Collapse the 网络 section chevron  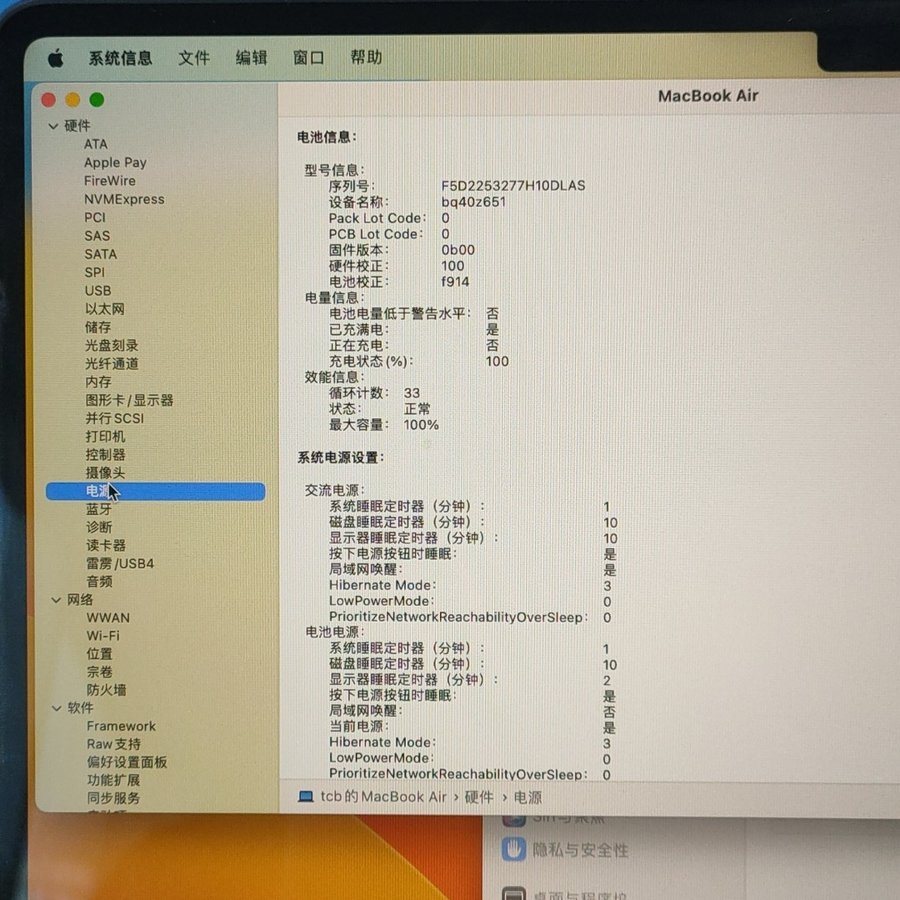click(56, 600)
